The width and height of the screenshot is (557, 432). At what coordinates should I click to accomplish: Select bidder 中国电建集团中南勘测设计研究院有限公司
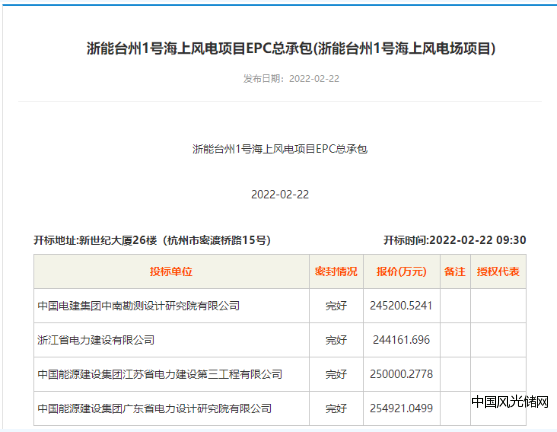[x=139, y=306]
